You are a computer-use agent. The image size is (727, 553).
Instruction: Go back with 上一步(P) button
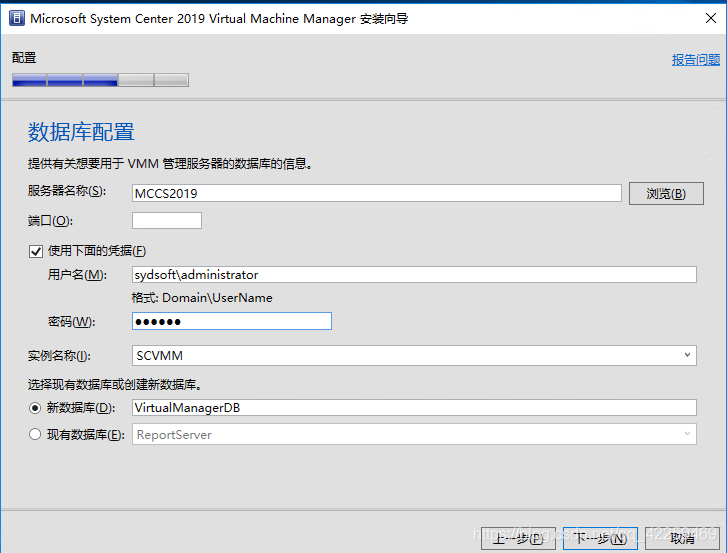coord(518,538)
